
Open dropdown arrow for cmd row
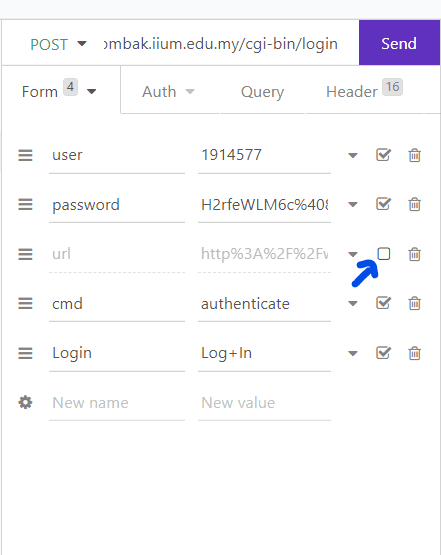pos(353,303)
